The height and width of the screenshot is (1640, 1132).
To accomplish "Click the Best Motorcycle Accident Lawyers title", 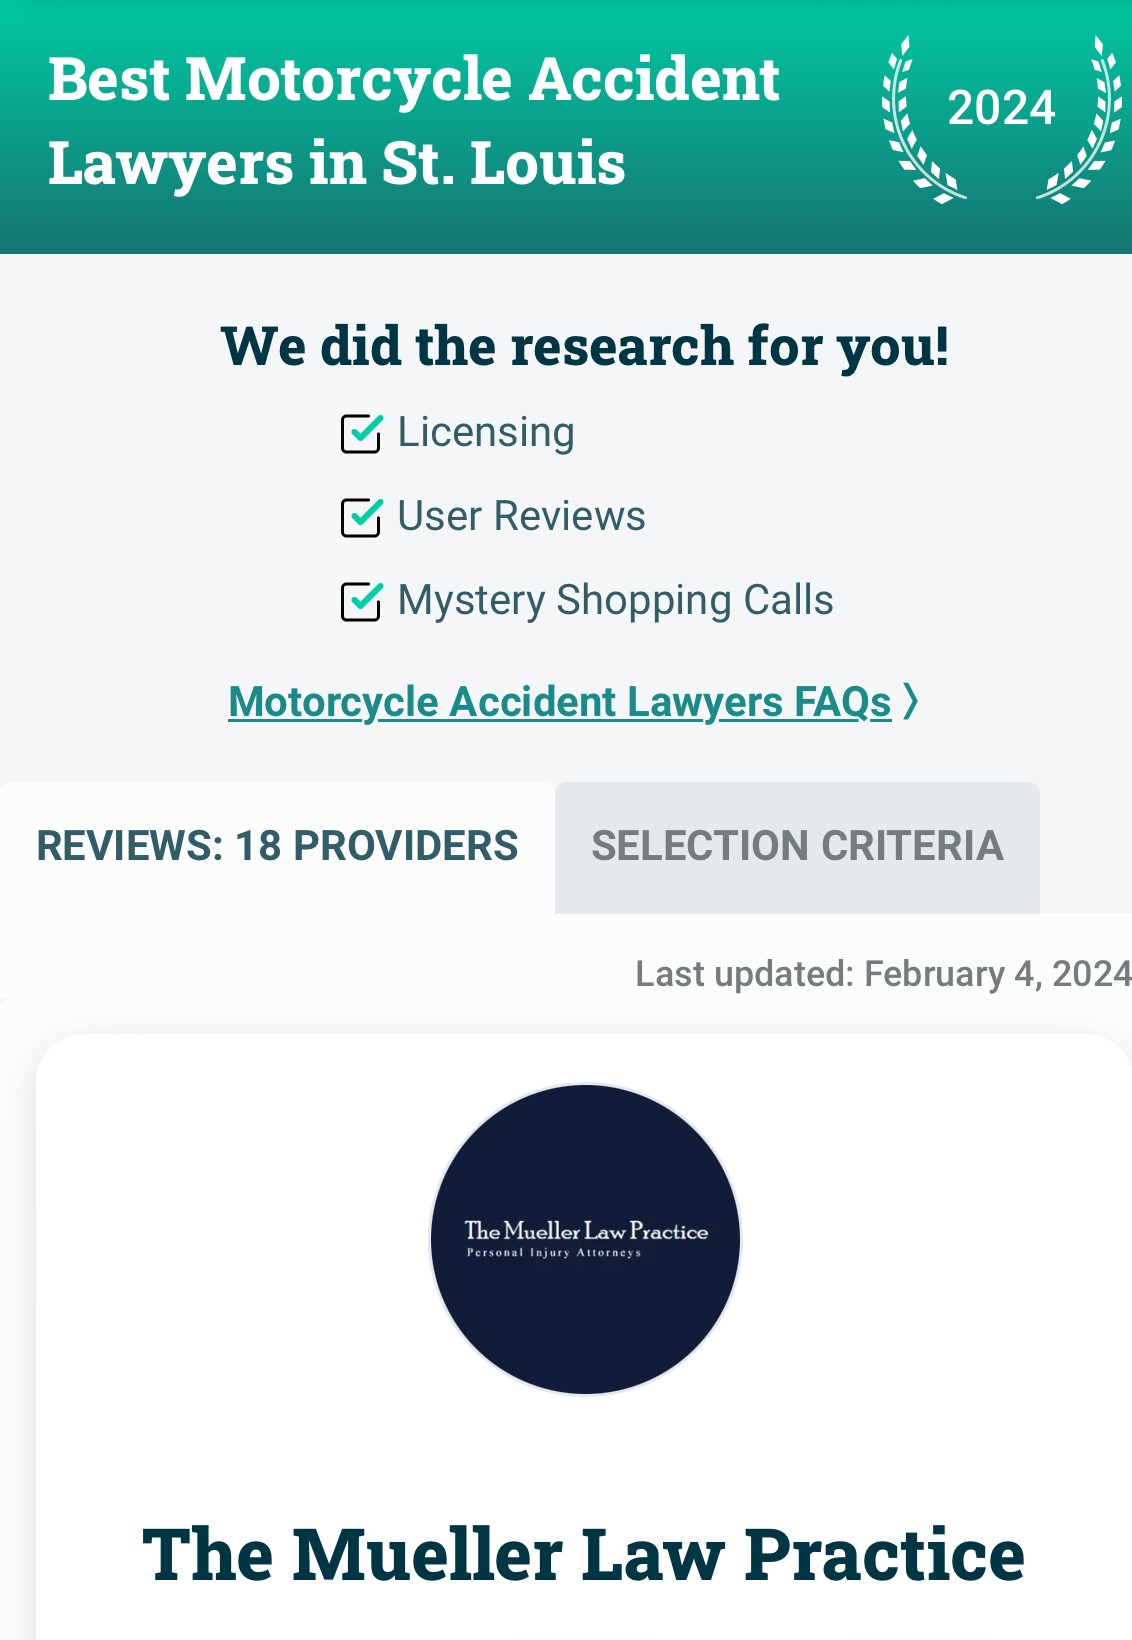I will pyautogui.click(x=414, y=122).
